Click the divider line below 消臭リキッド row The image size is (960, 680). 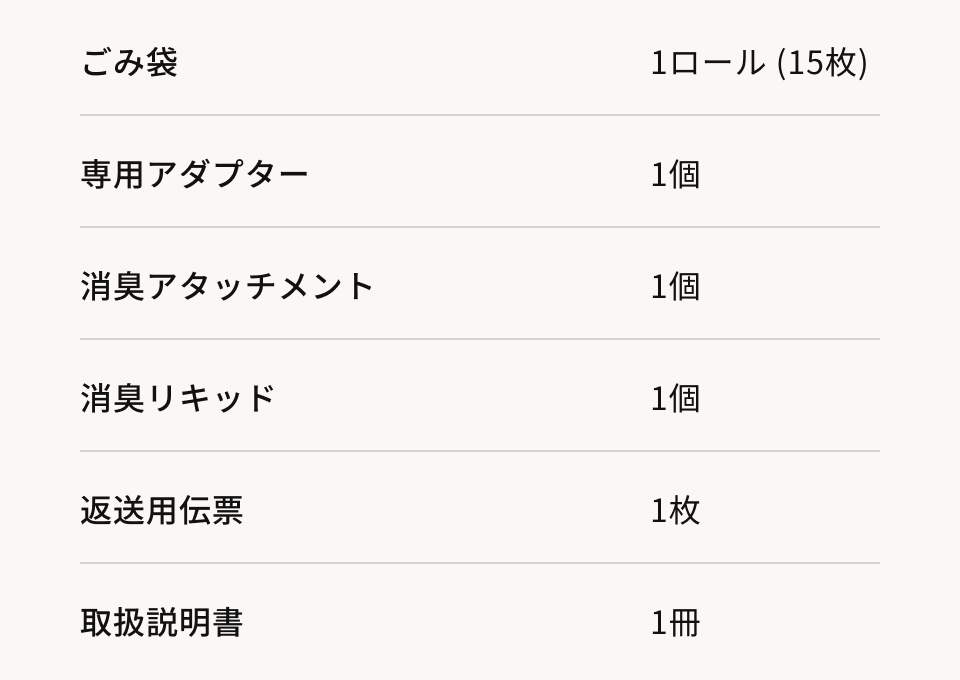(x=480, y=450)
